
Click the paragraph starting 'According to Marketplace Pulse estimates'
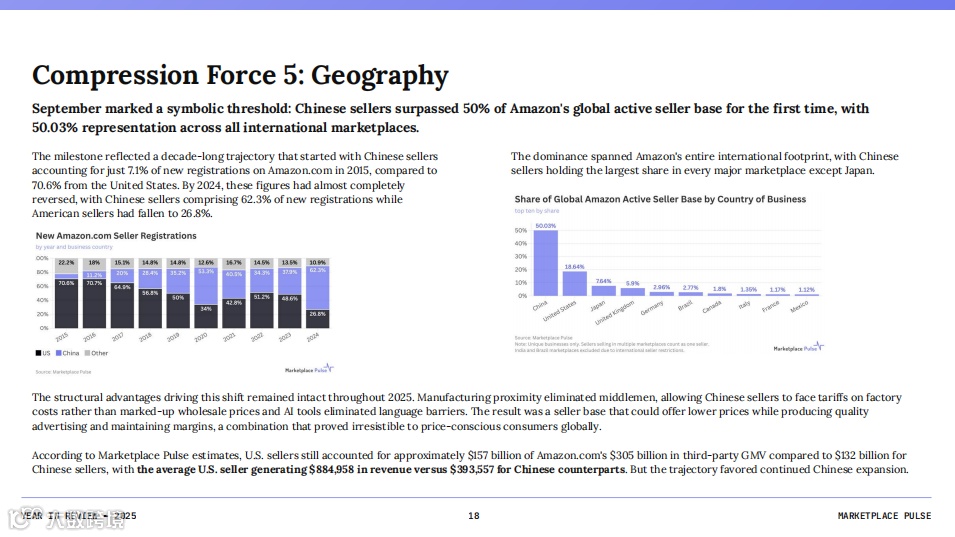pos(470,462)
